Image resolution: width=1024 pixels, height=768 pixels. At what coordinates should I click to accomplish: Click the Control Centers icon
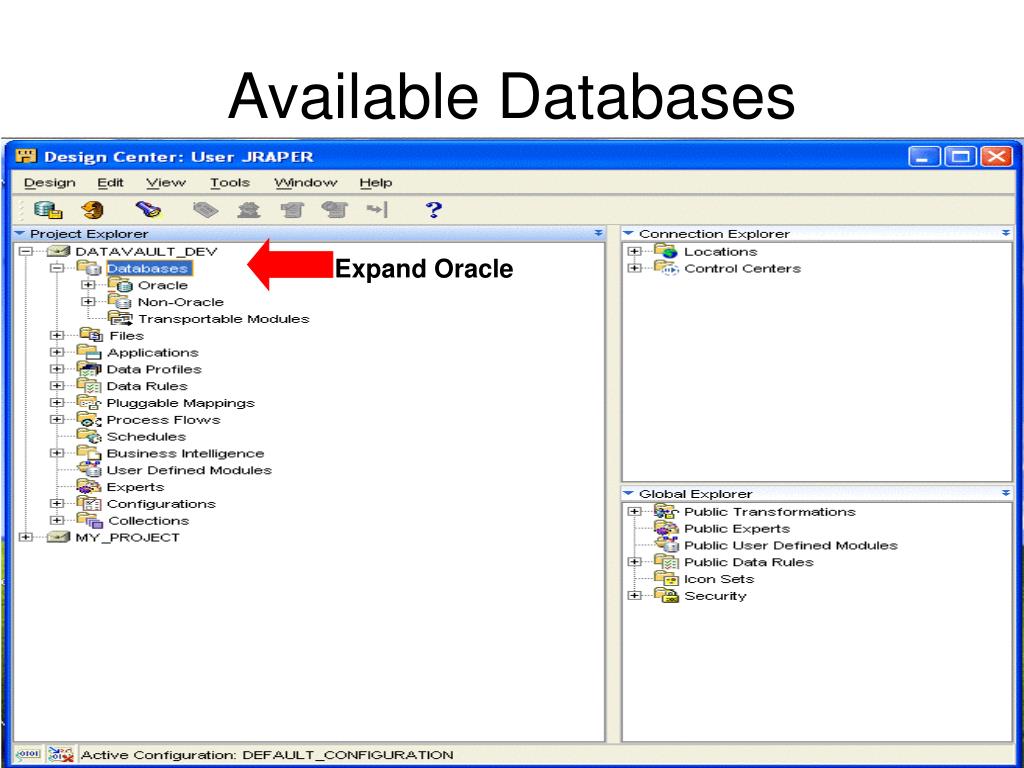(x=666, y=268)
